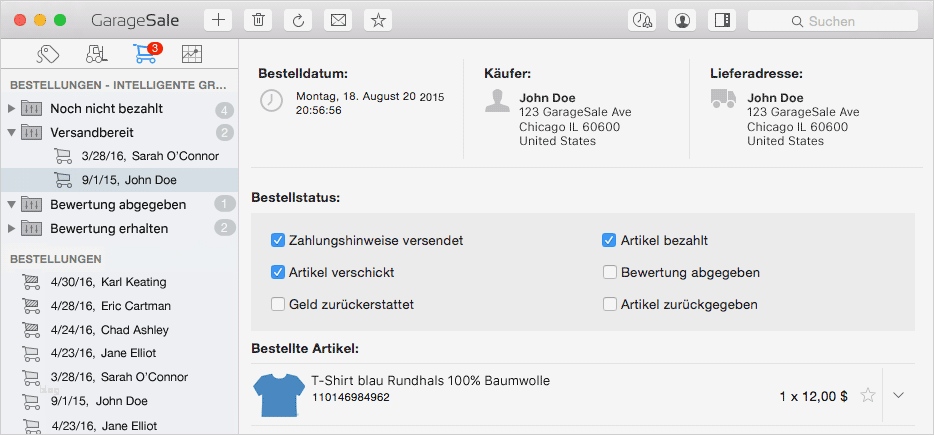The height and width of the screenshot is (435, 934).
Task: Switch to the price tag listings tab
Action: click(48, 54)
